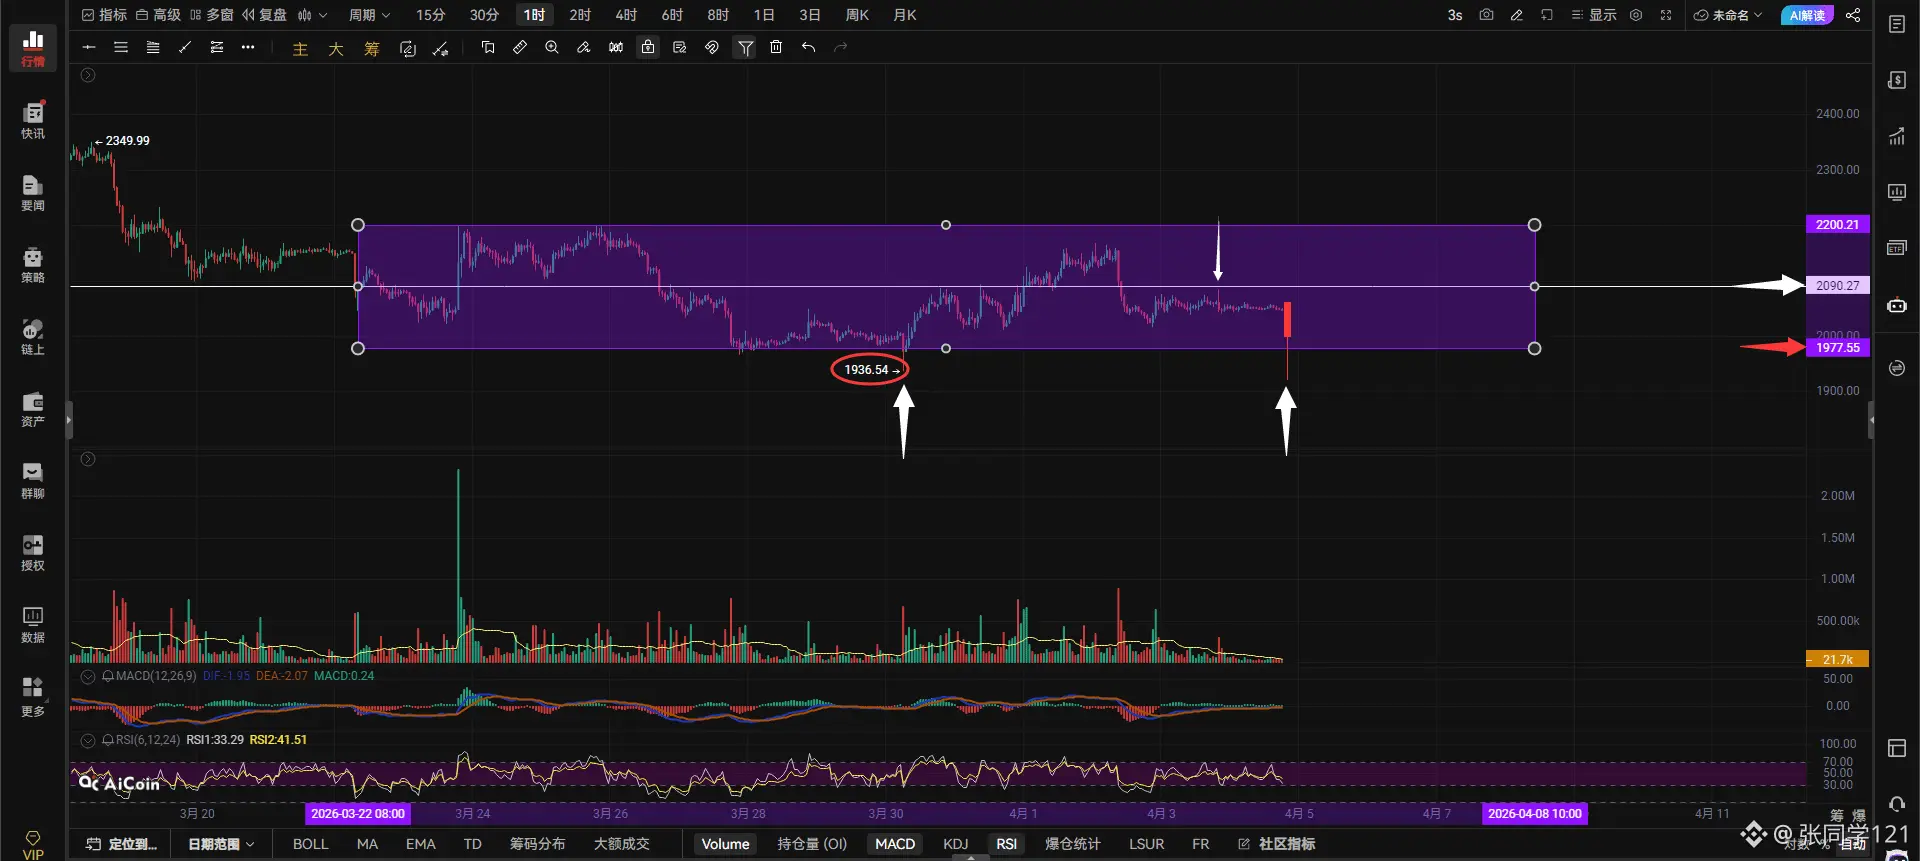Switch to the 15分 timeframe
1920x861 pixels.
tap(430, 15)
